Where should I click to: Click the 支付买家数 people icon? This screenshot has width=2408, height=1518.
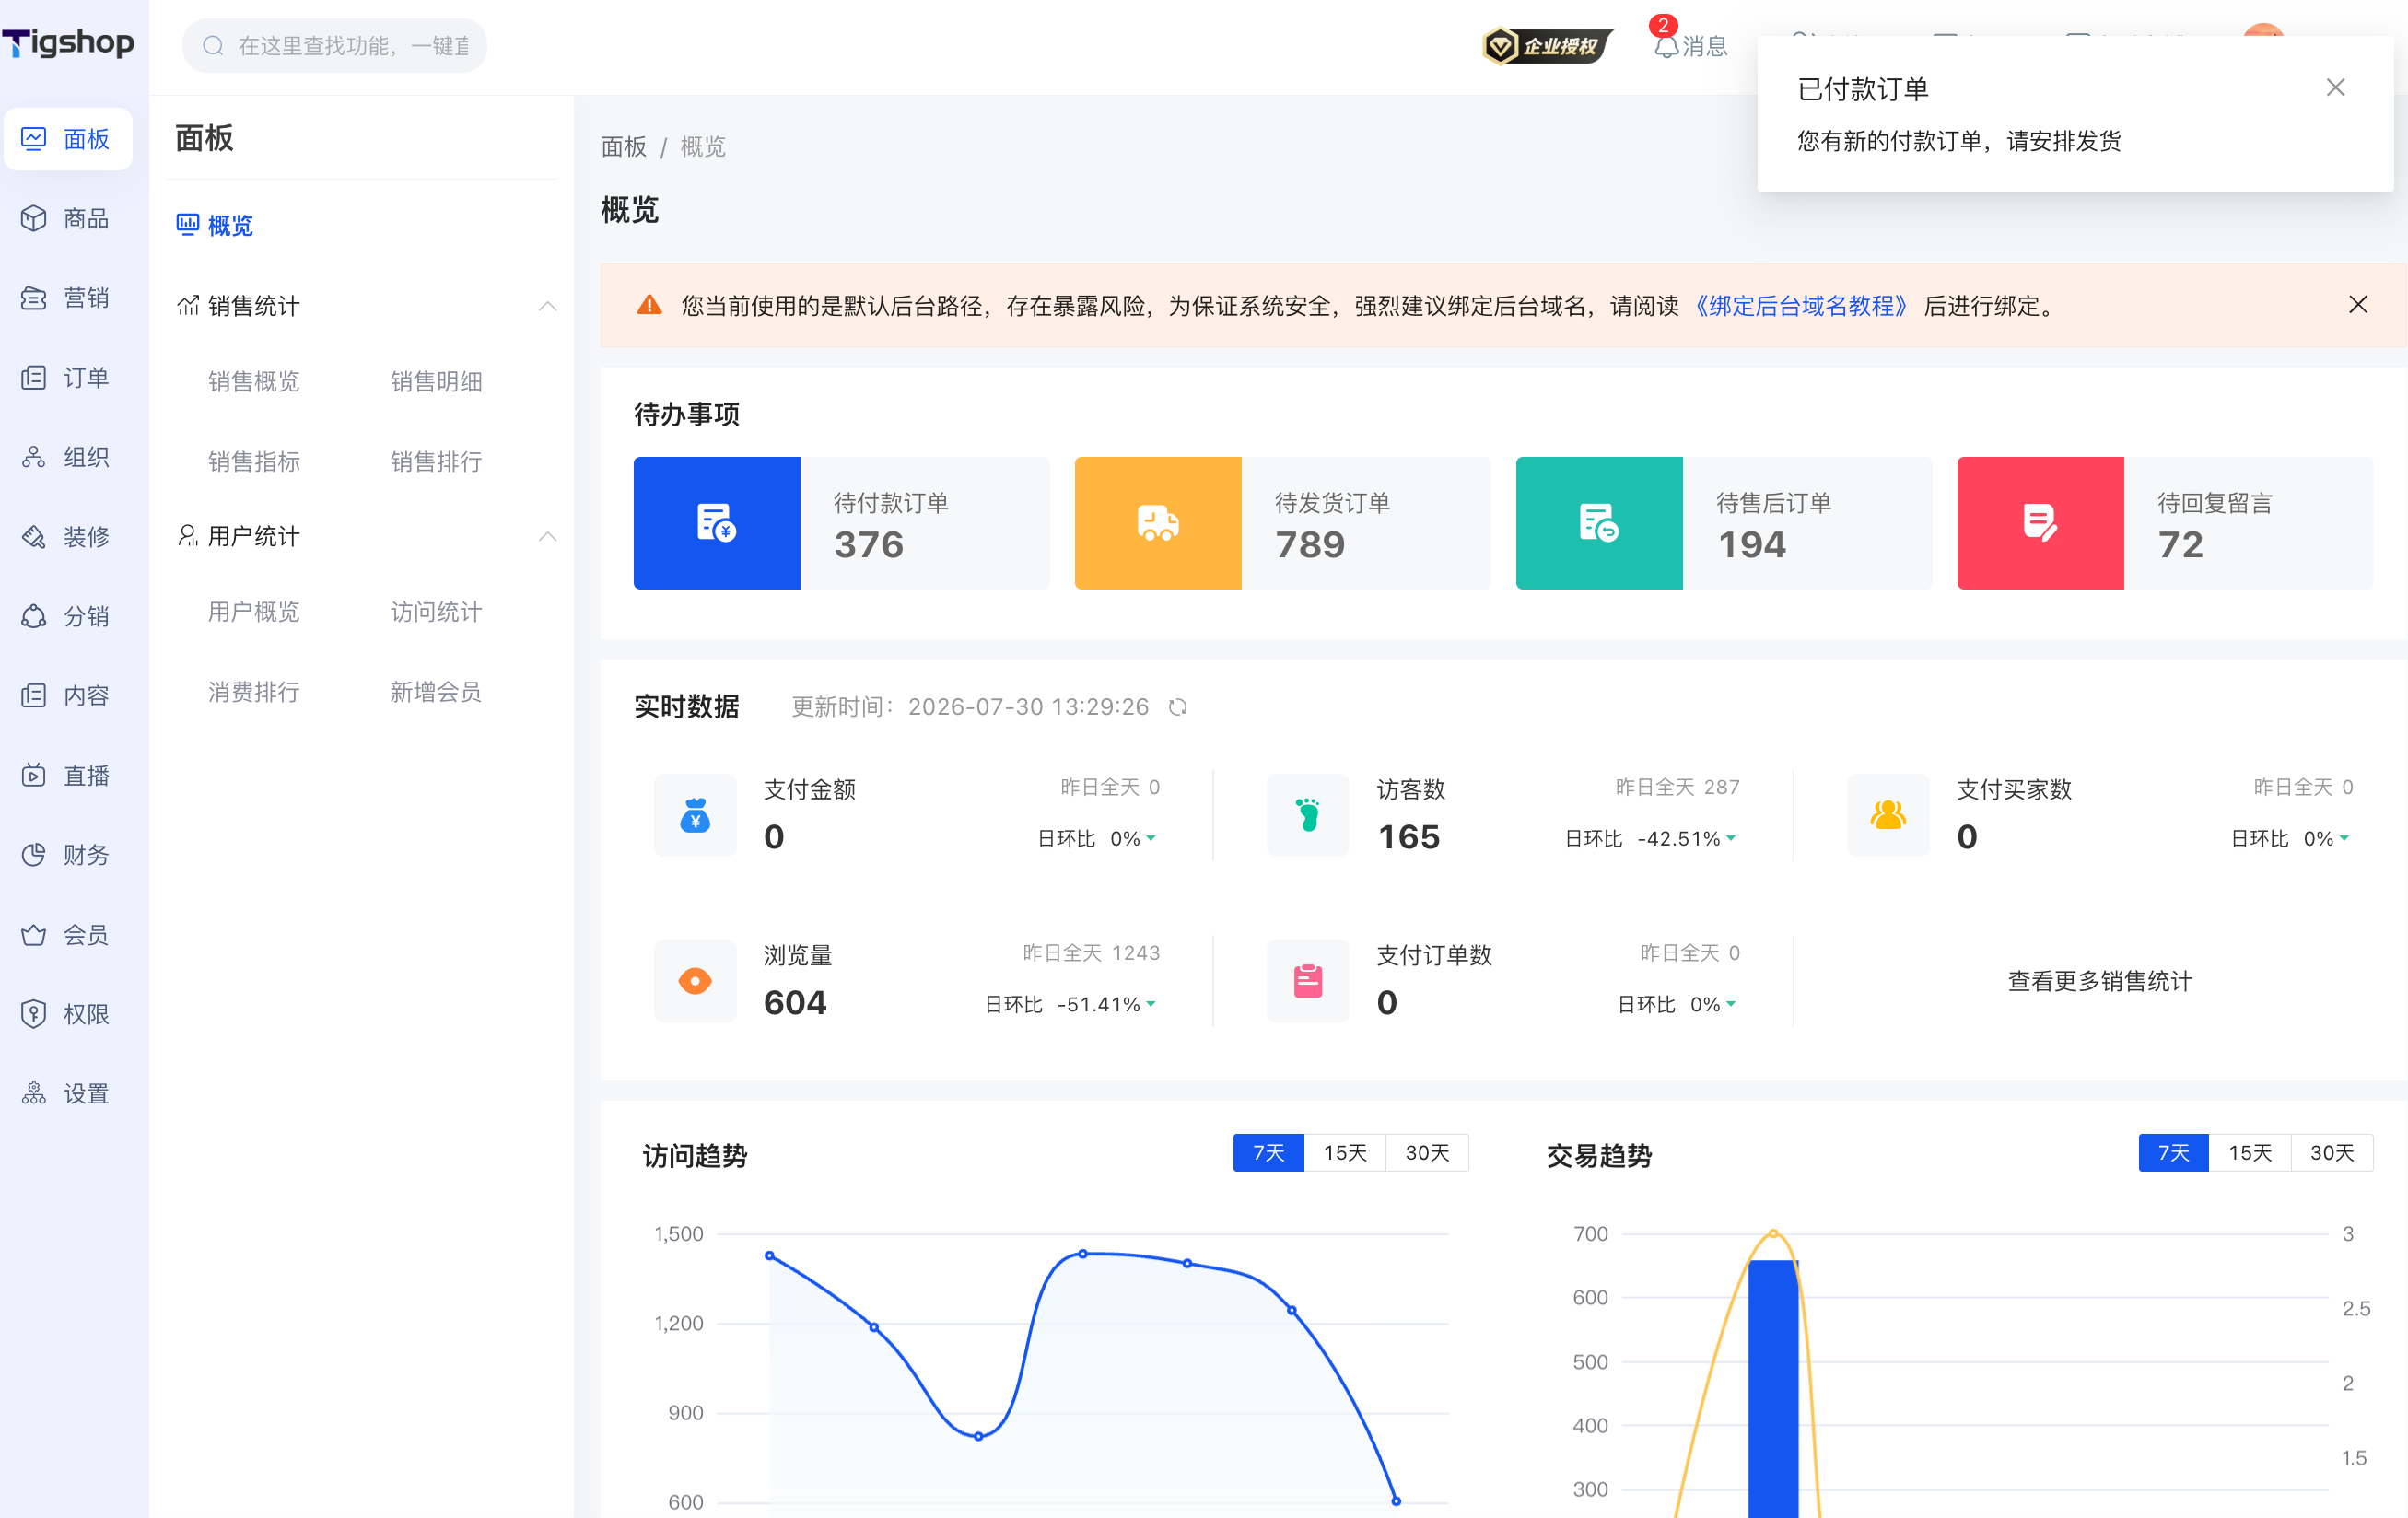pyautogui.click(x=1888, y=815)
